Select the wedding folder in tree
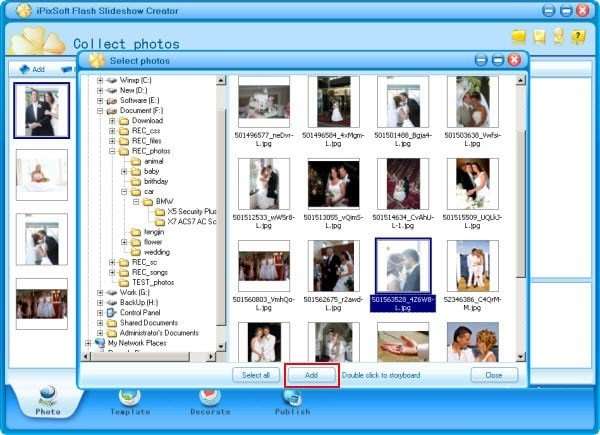 (156, 252)
